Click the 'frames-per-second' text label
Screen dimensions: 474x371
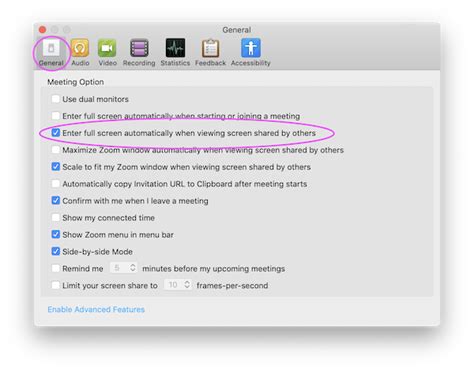(232, 286)
